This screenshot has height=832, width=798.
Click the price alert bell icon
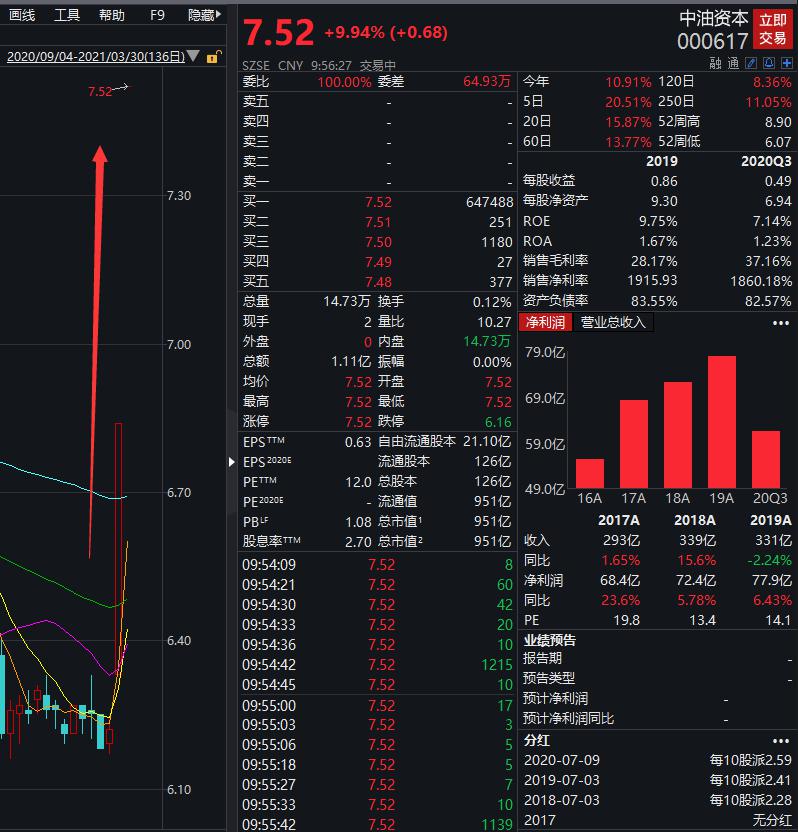[x=769, y=64]
